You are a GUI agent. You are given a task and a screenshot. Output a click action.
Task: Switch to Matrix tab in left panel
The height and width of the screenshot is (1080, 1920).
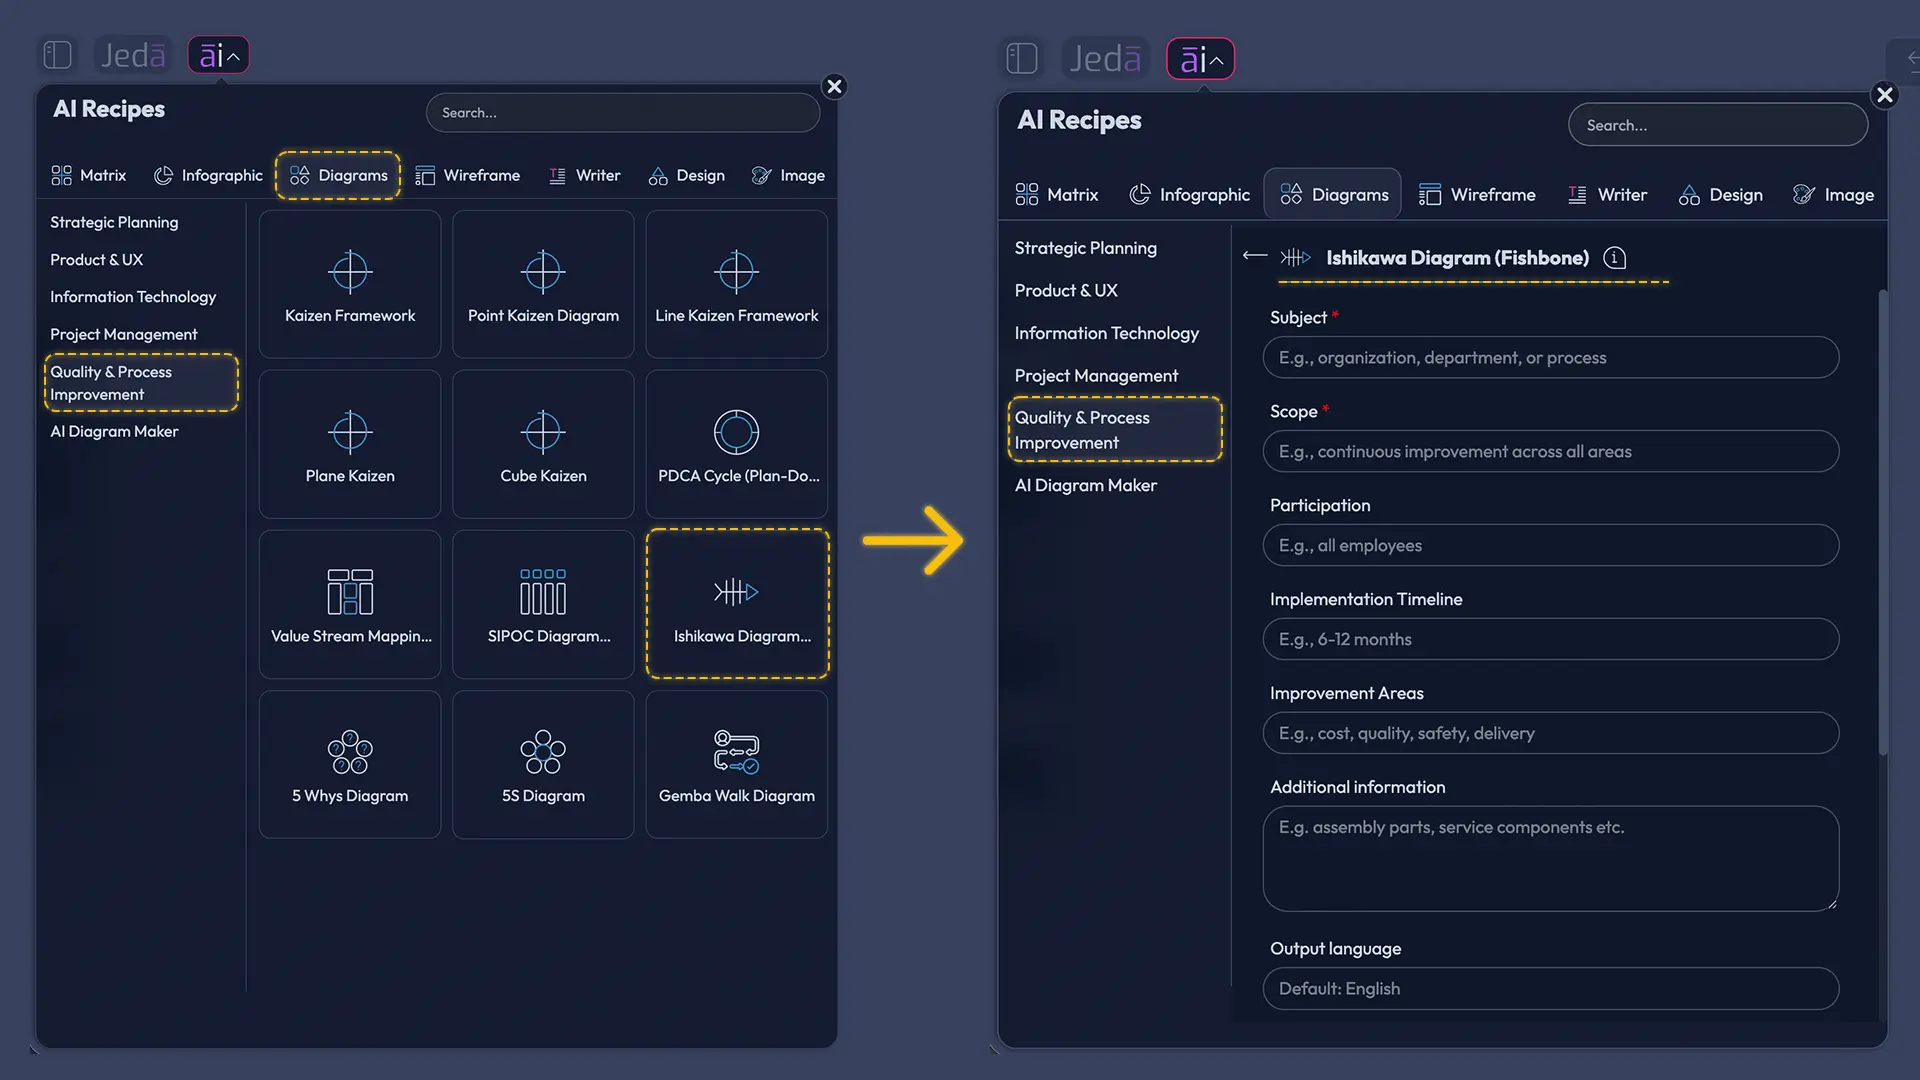point(89,175)
